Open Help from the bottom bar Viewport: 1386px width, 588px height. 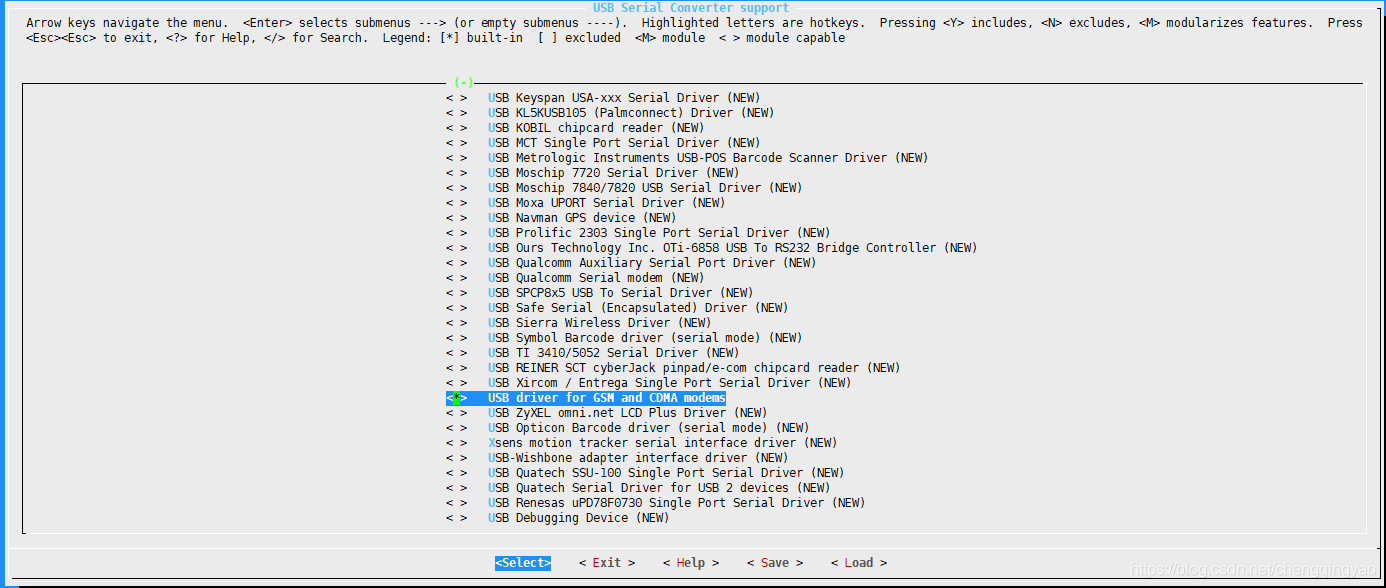[691, 563]
